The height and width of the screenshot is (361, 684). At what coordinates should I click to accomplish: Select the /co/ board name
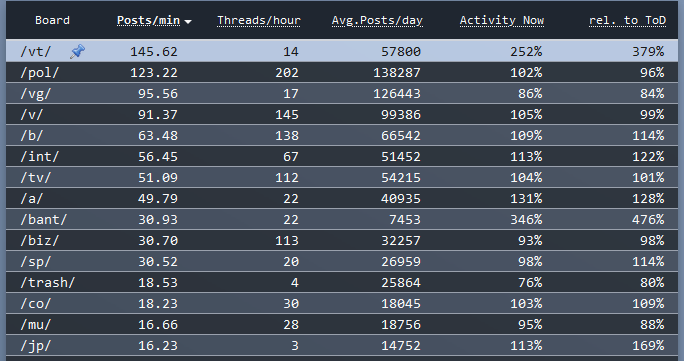(36, 303)
